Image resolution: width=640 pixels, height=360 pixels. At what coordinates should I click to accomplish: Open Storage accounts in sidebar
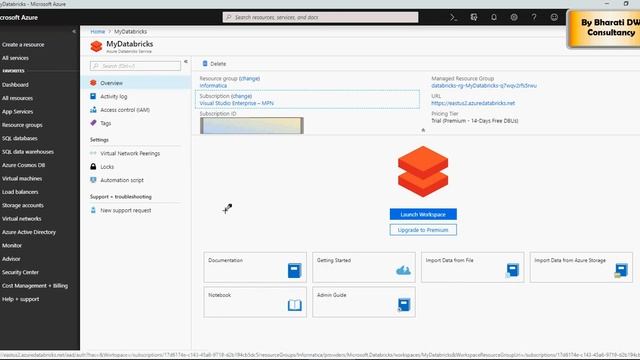[x=22, y=205]
